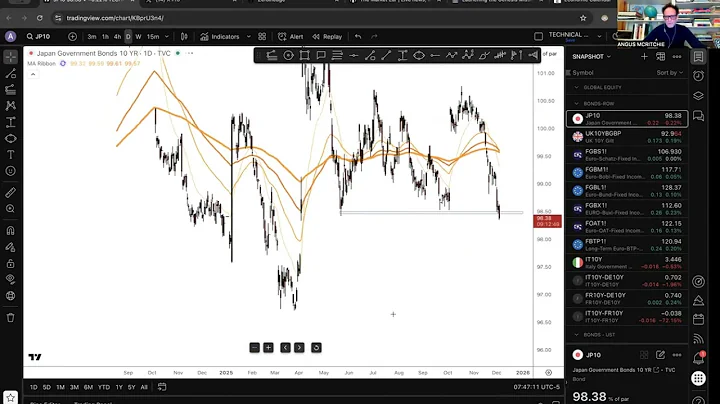Bookmark this page star in address bar
The width and height of the screenshot is (720, 404).
[x=583, y=18]
